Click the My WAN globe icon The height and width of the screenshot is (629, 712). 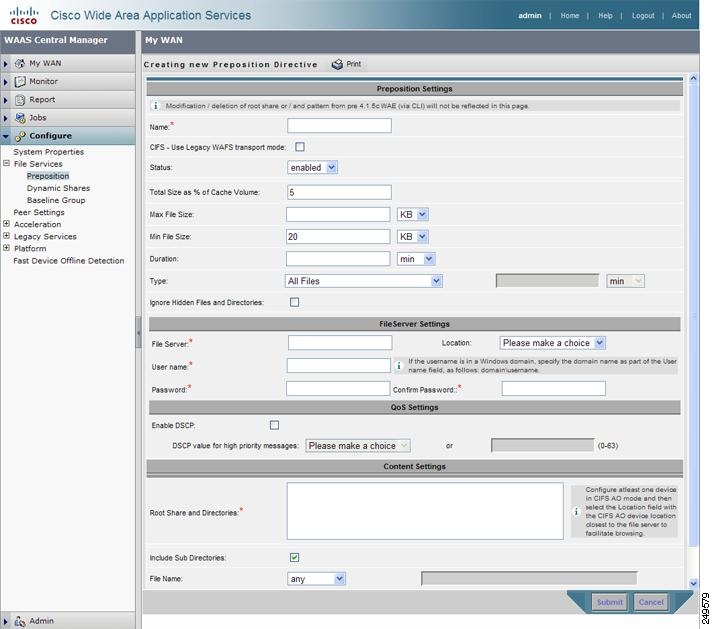(20, 63)
